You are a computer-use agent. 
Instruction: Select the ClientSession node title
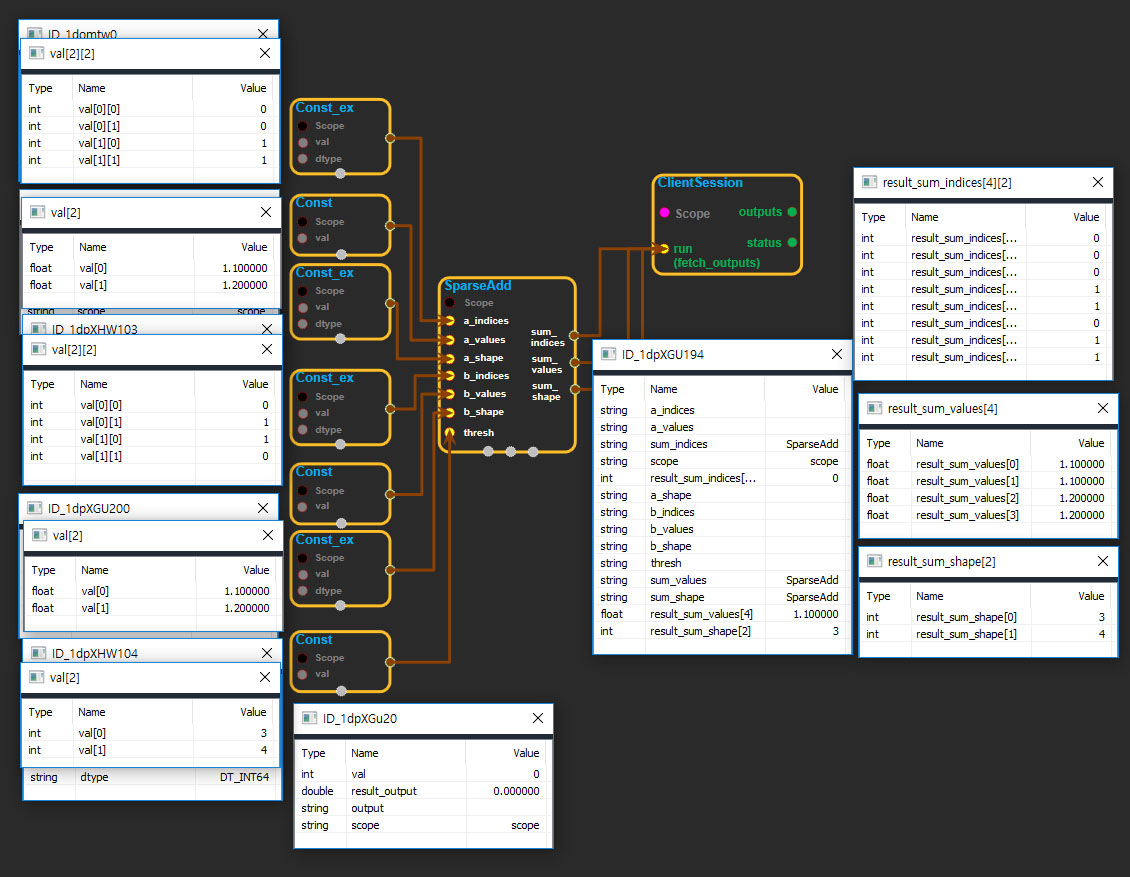[x=700, y=183]
